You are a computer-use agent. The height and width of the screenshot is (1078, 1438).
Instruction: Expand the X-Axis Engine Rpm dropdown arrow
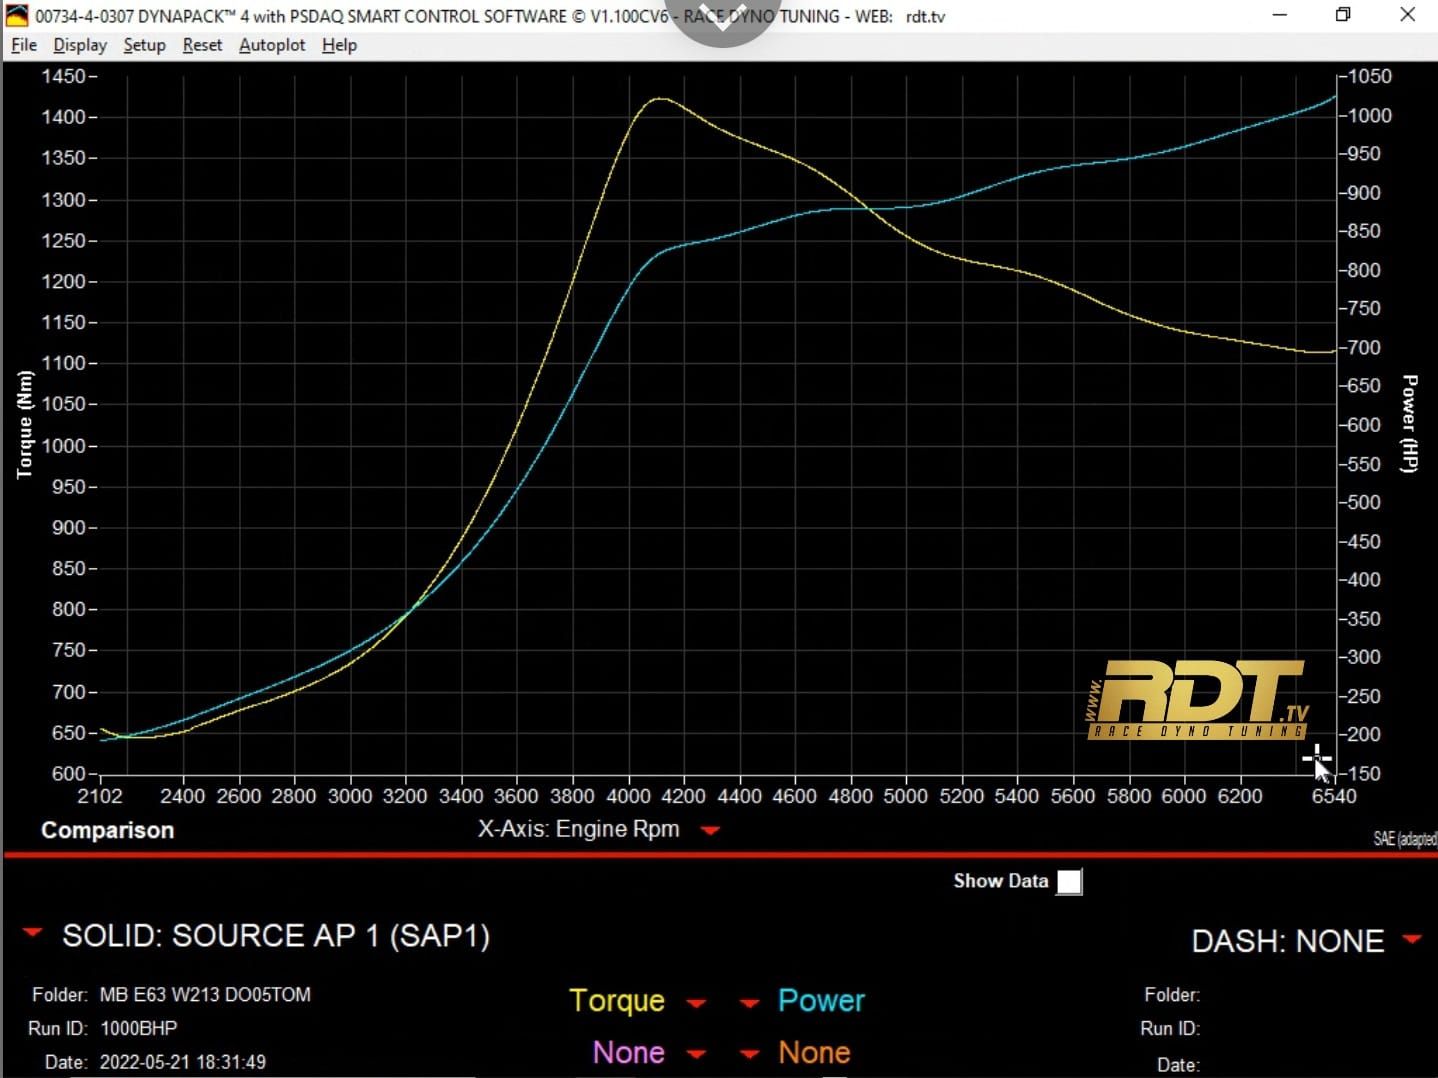click(x=711, y=830)
